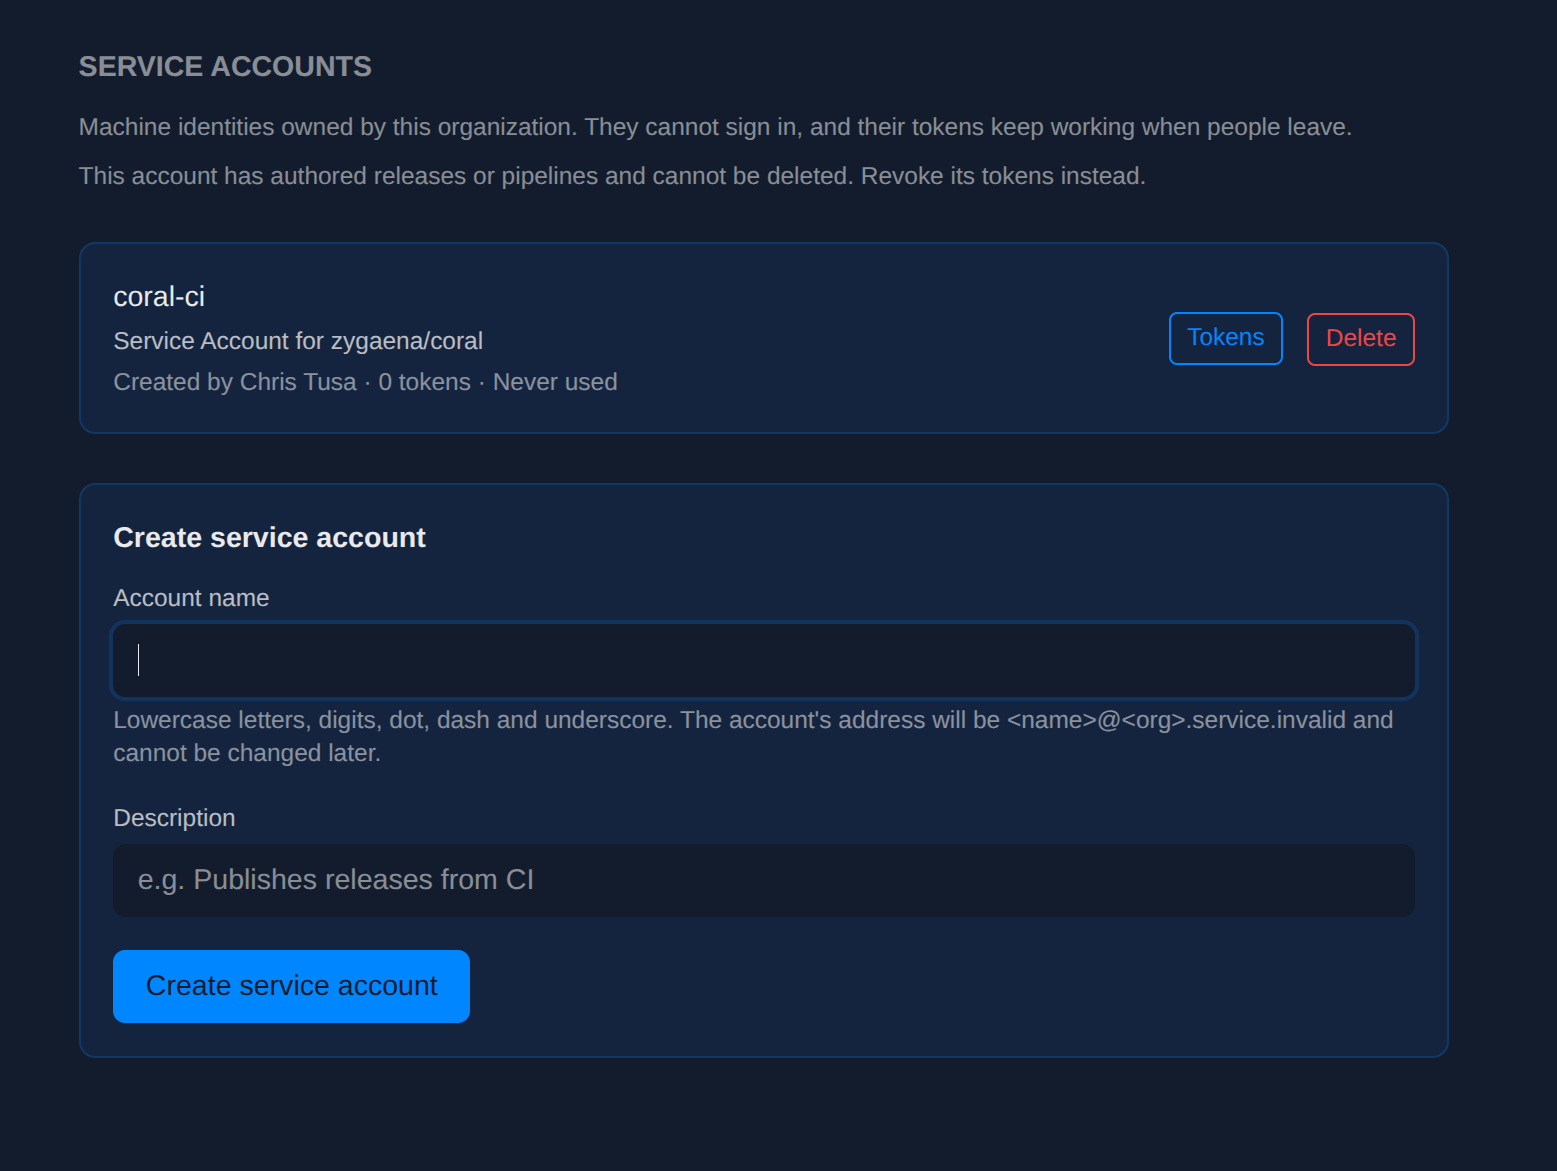Focus the Account name input field
The height and width of the screenshot is (1171, 1557).
tap(764, 660)
